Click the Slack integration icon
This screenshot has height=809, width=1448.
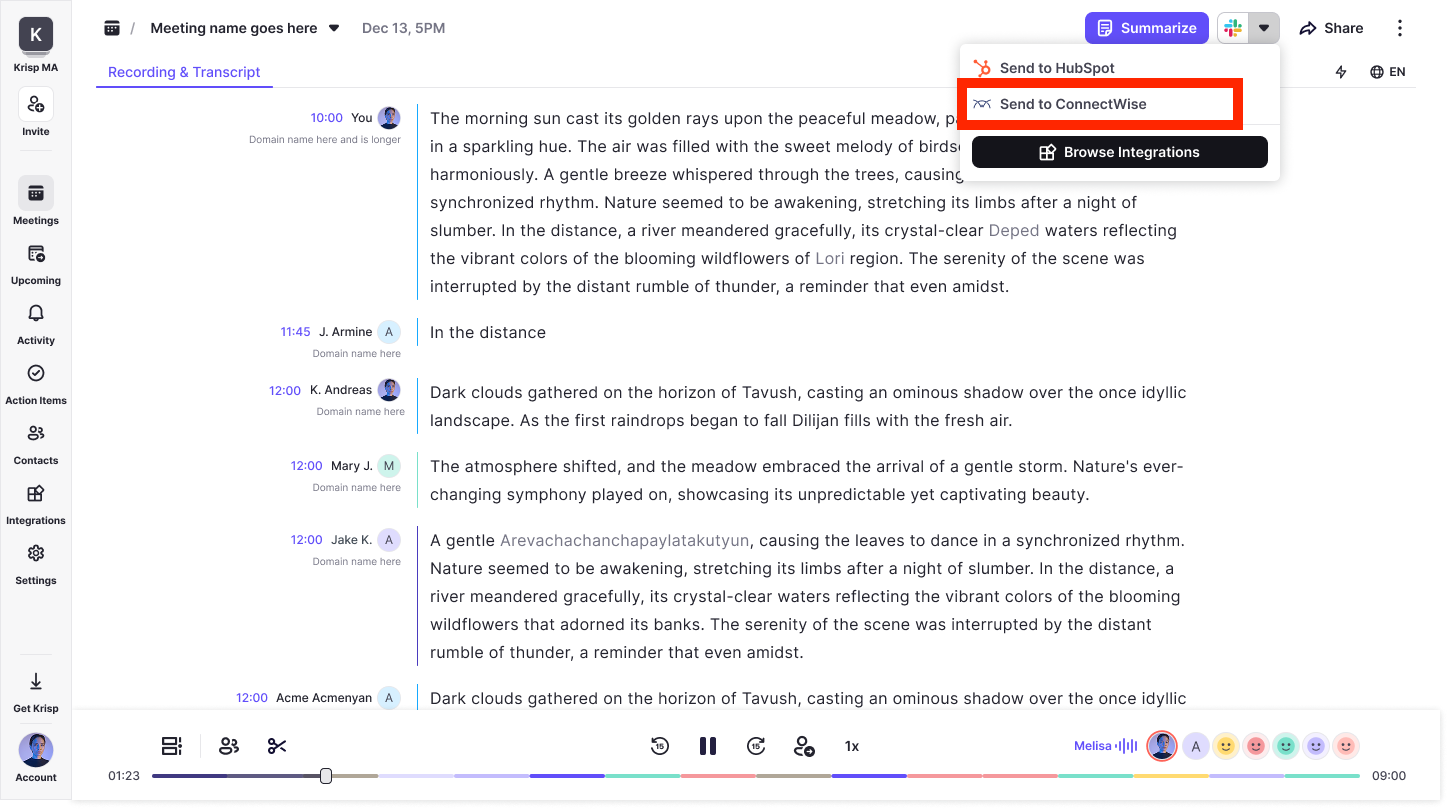[x=1233, y=28]
